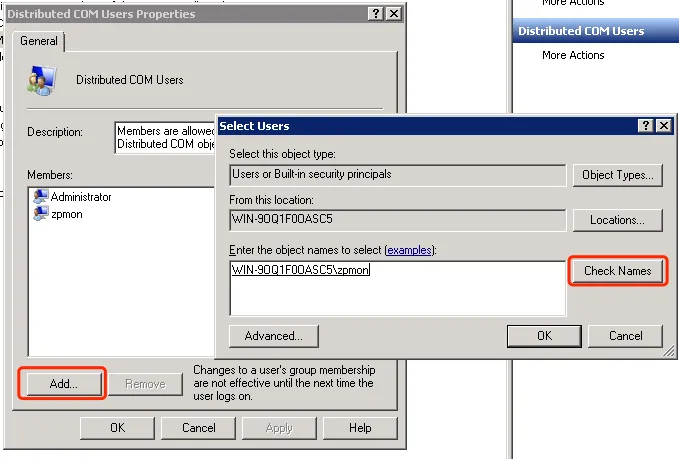
Task: Confirm Select Users with OK
Action: point(544,336)
